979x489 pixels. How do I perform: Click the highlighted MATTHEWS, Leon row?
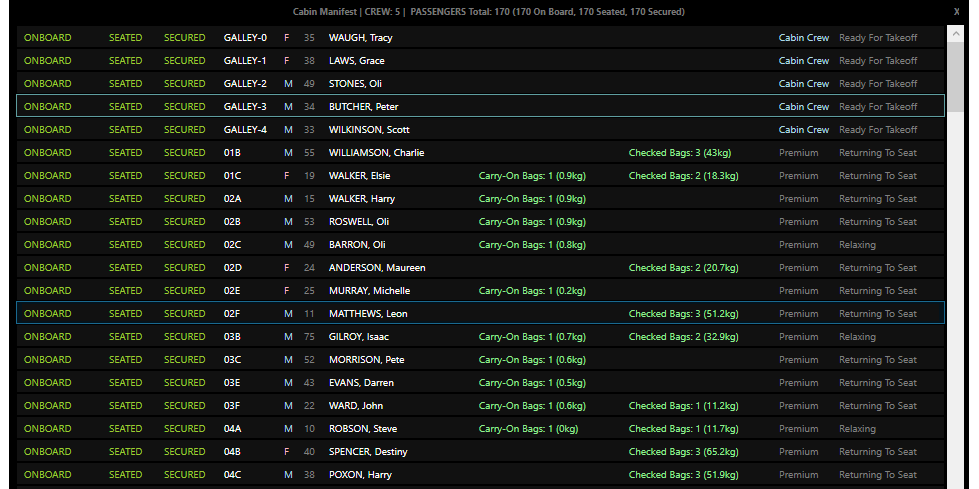480,314
